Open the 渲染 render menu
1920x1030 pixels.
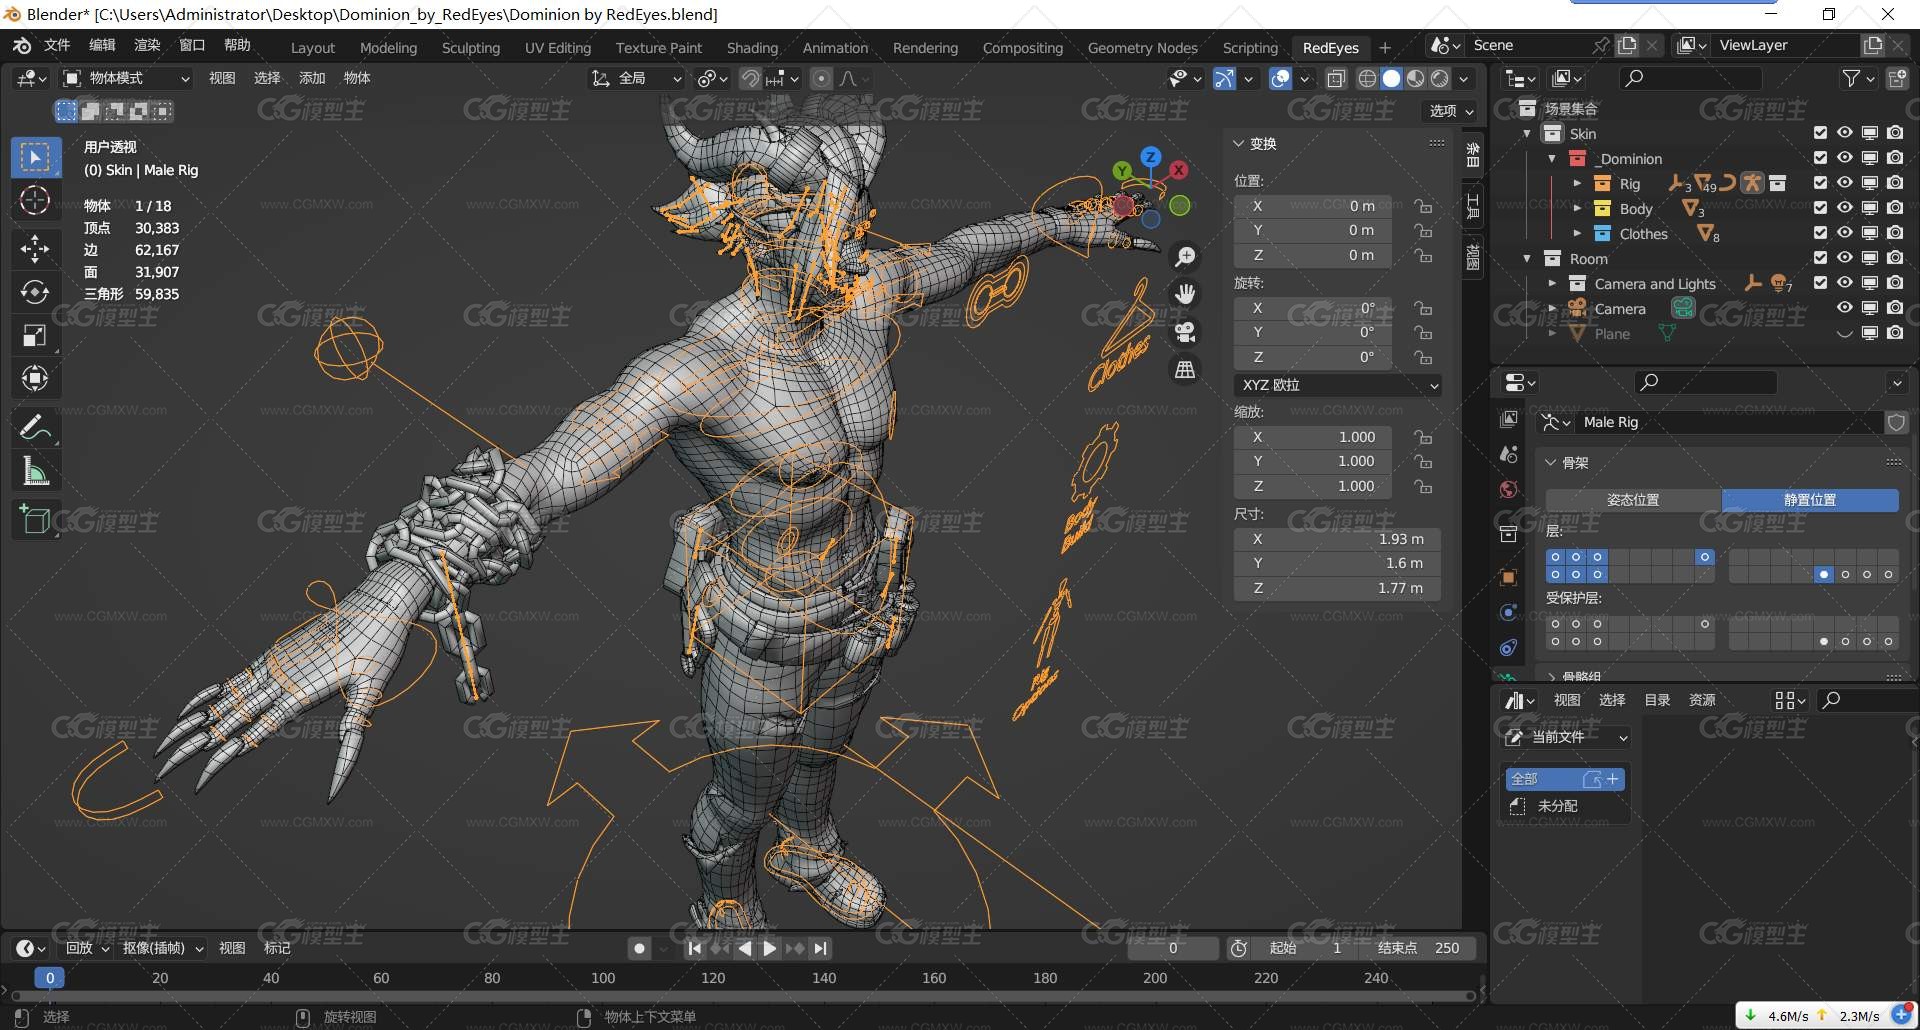click(147, 46)
